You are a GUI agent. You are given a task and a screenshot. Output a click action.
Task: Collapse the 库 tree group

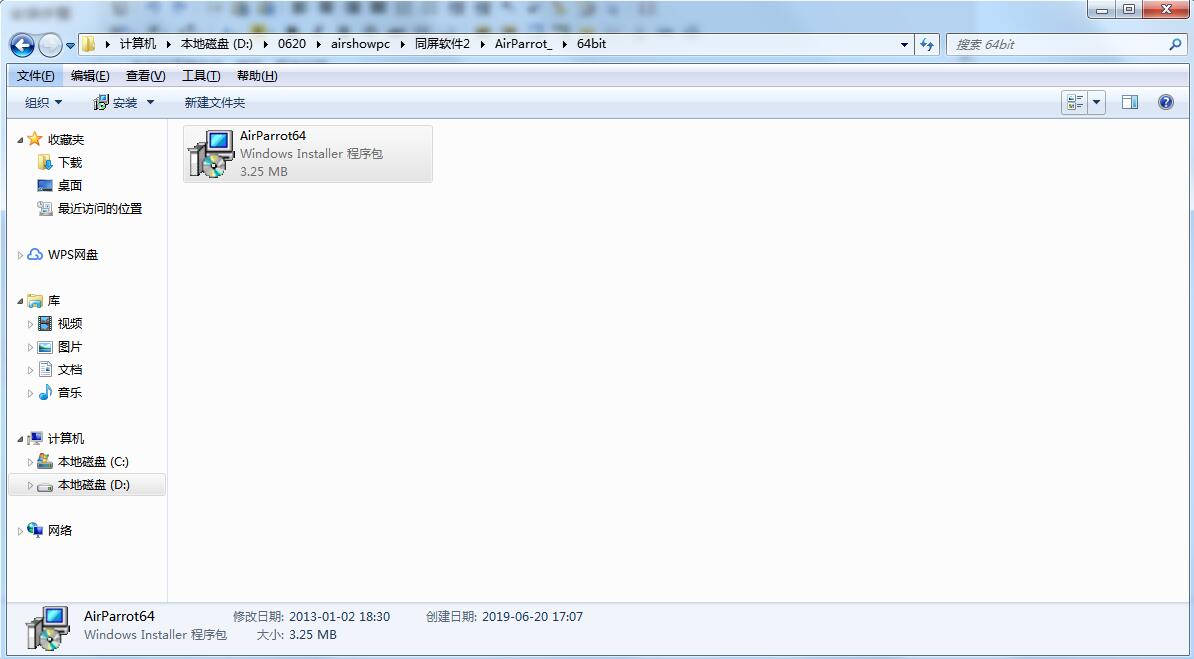(20, 302)
